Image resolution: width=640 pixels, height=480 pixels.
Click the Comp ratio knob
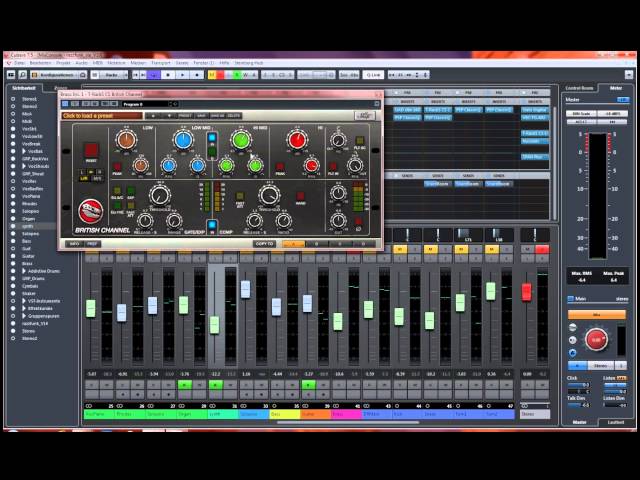point(283,221)
